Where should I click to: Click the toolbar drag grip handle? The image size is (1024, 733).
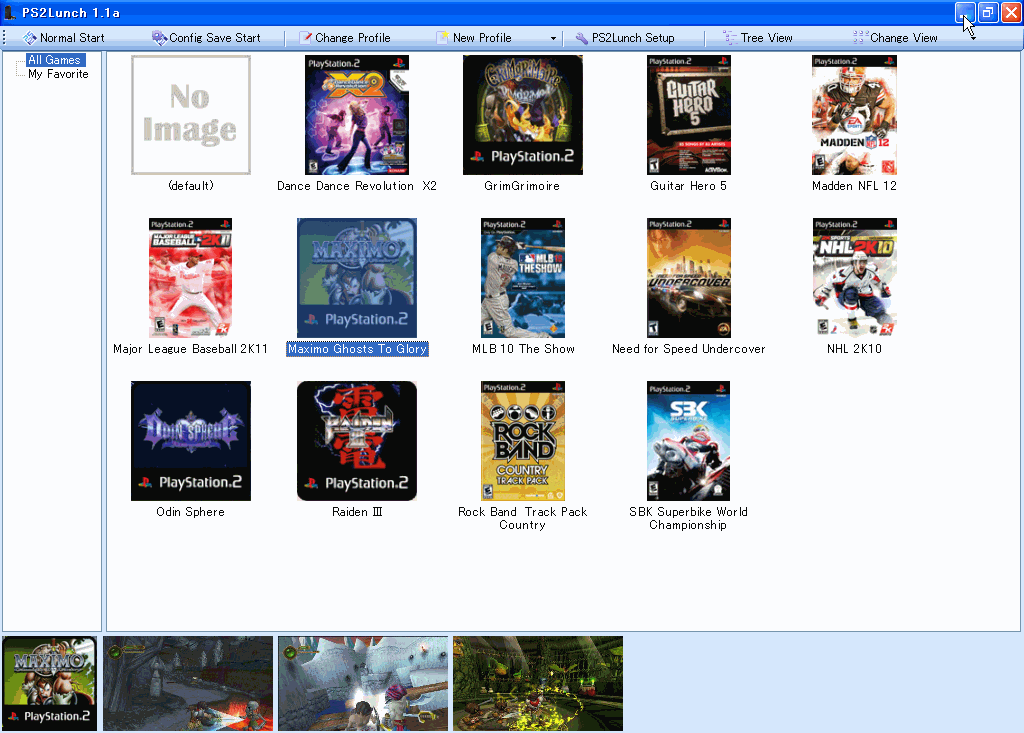[5, 38]
